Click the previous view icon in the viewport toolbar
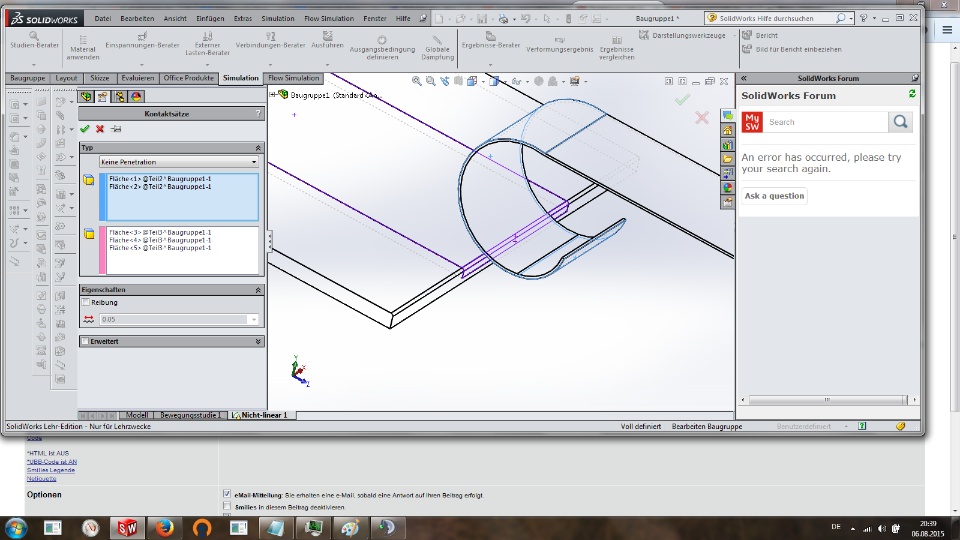 444,81
